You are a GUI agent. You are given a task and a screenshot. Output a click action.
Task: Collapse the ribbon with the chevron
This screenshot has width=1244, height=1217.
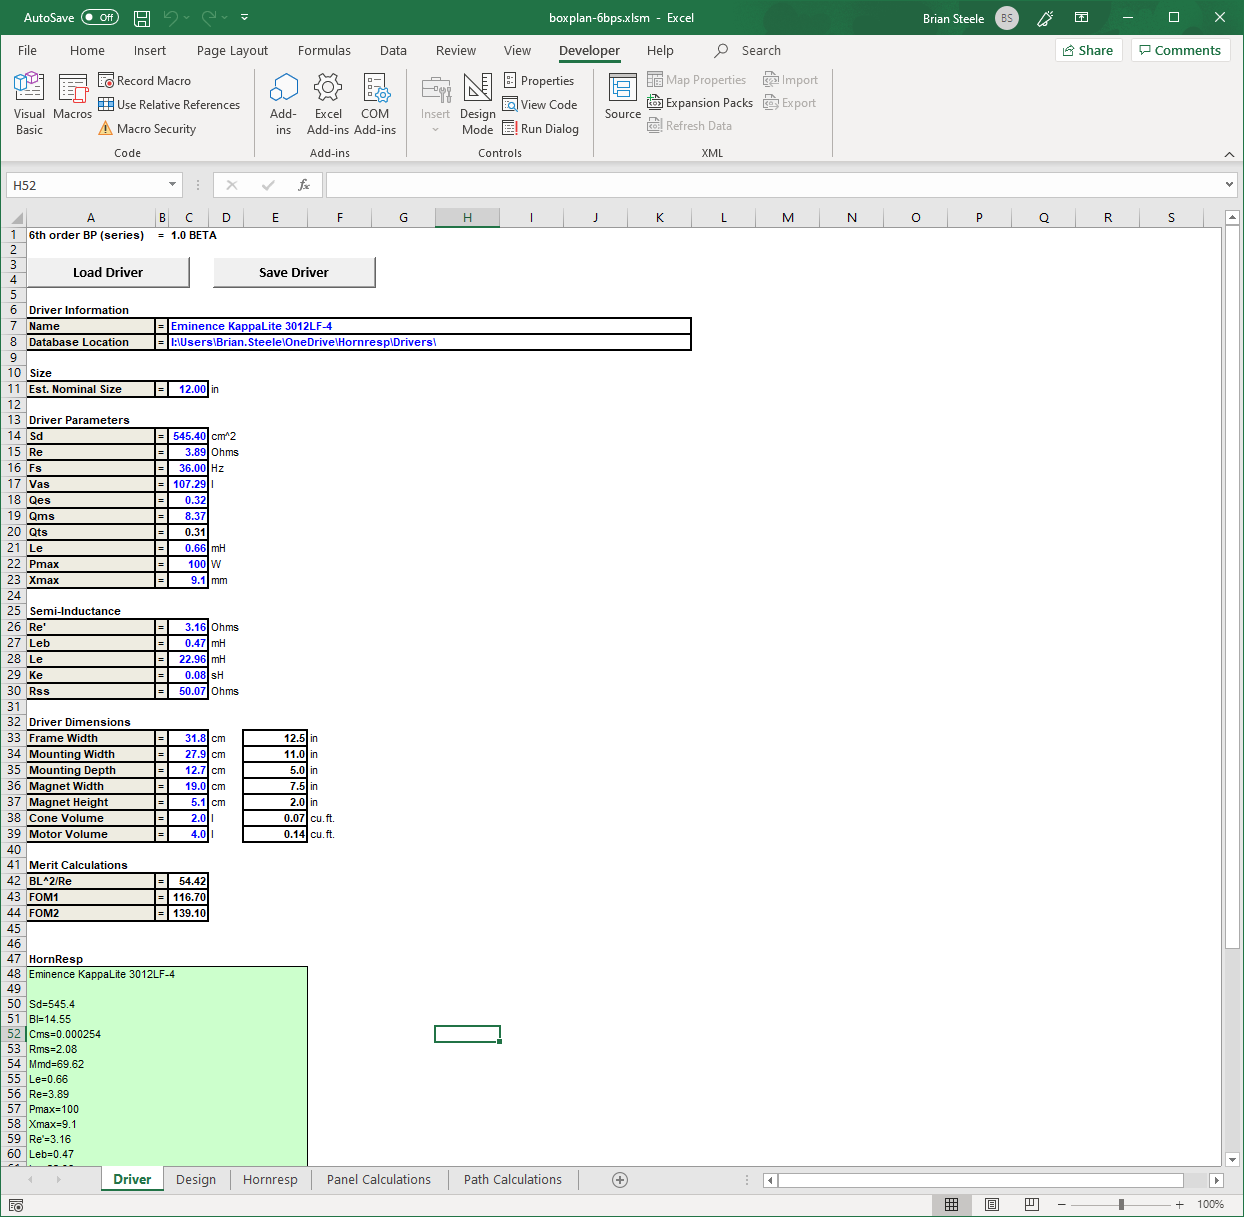tap(1229, 154)
